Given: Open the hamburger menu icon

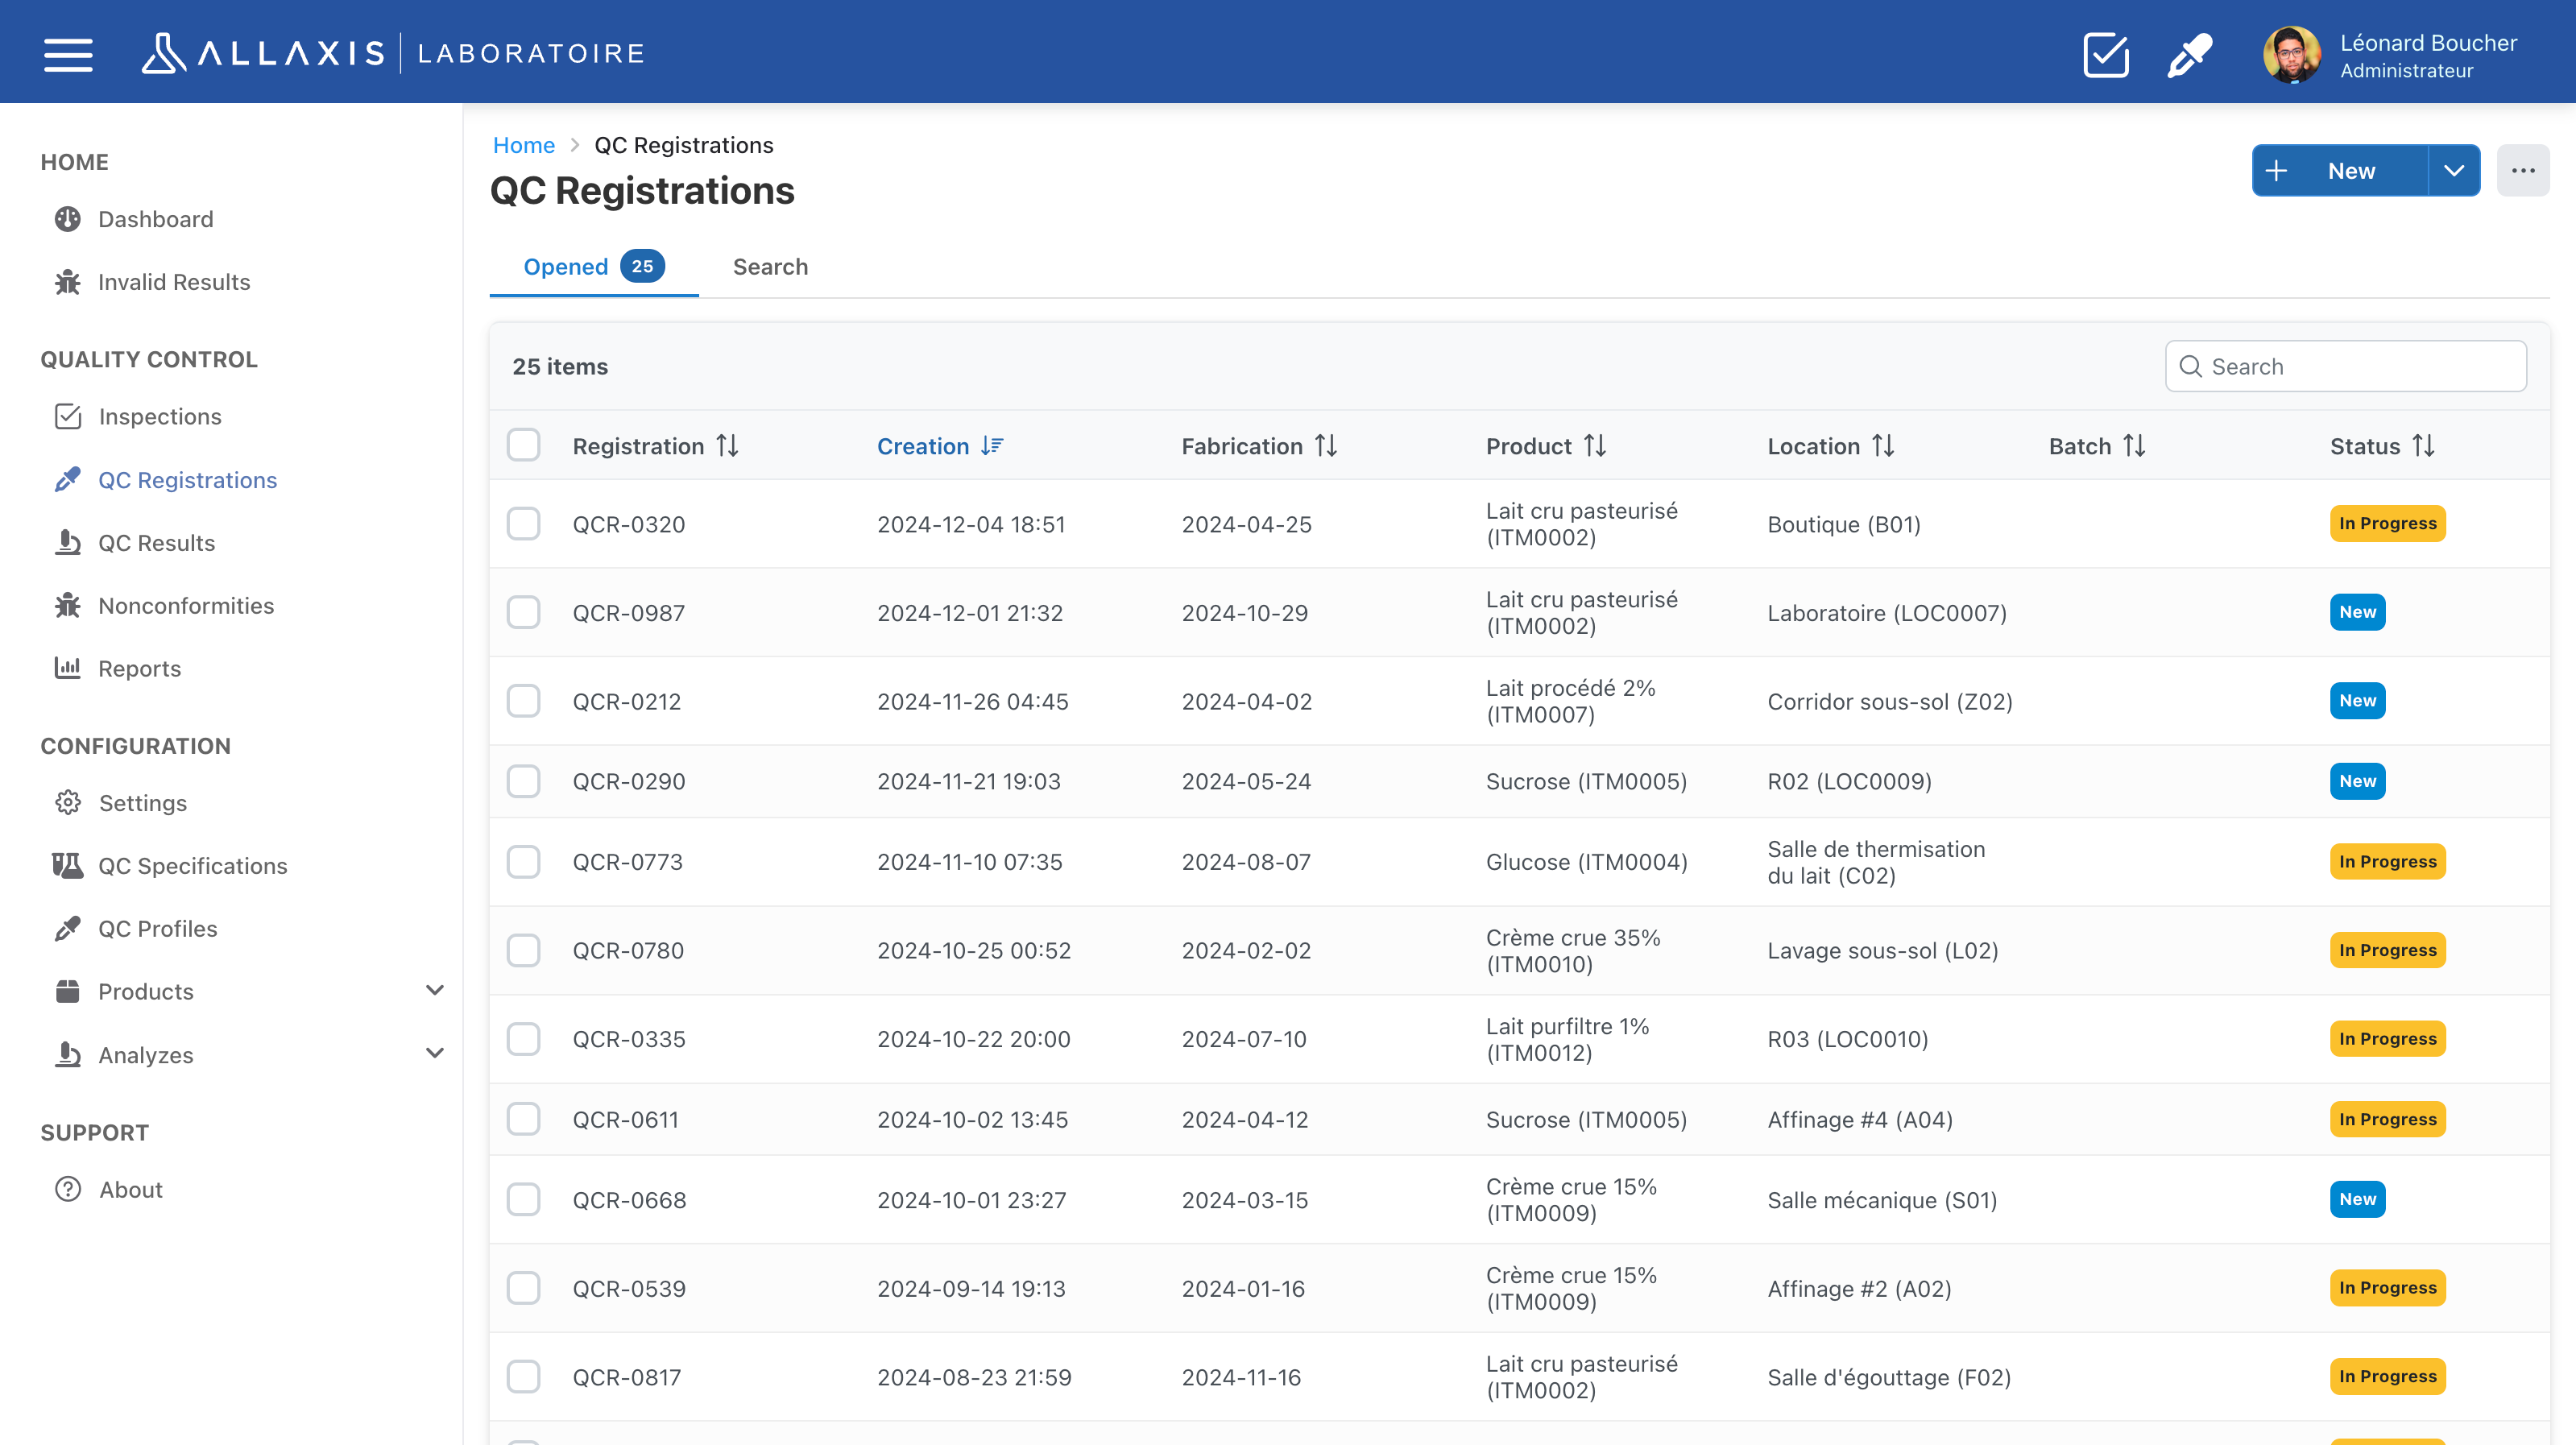Looking at the screenshot, I should pos(68,54).
